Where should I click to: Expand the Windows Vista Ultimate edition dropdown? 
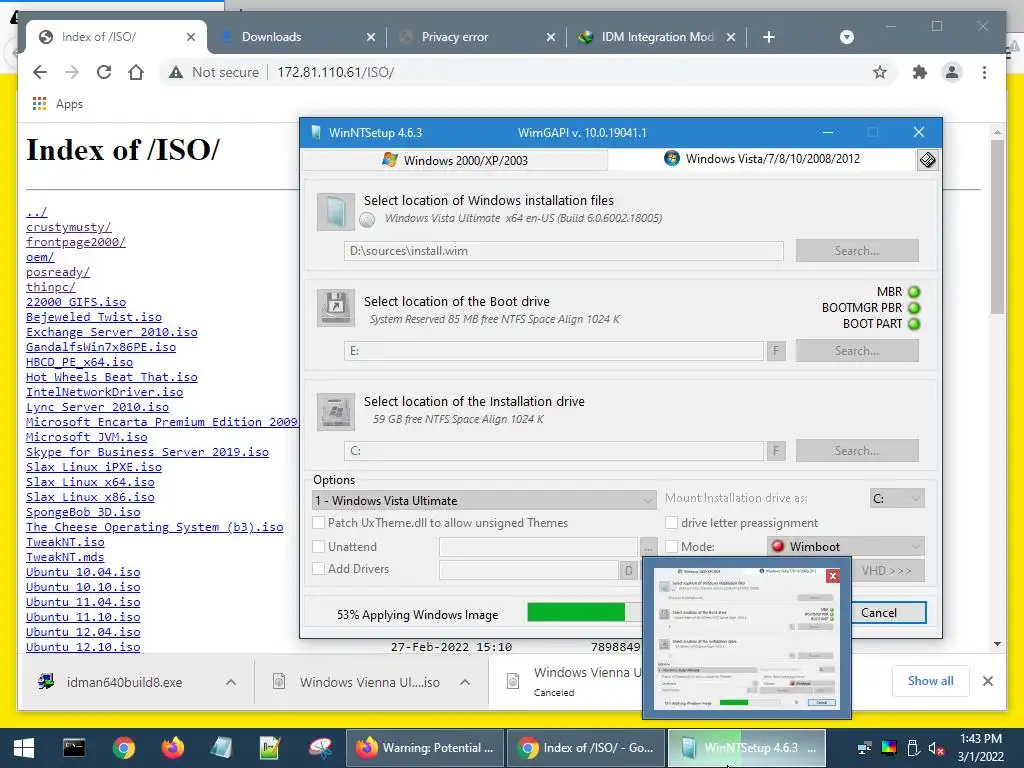pos(484,501)
